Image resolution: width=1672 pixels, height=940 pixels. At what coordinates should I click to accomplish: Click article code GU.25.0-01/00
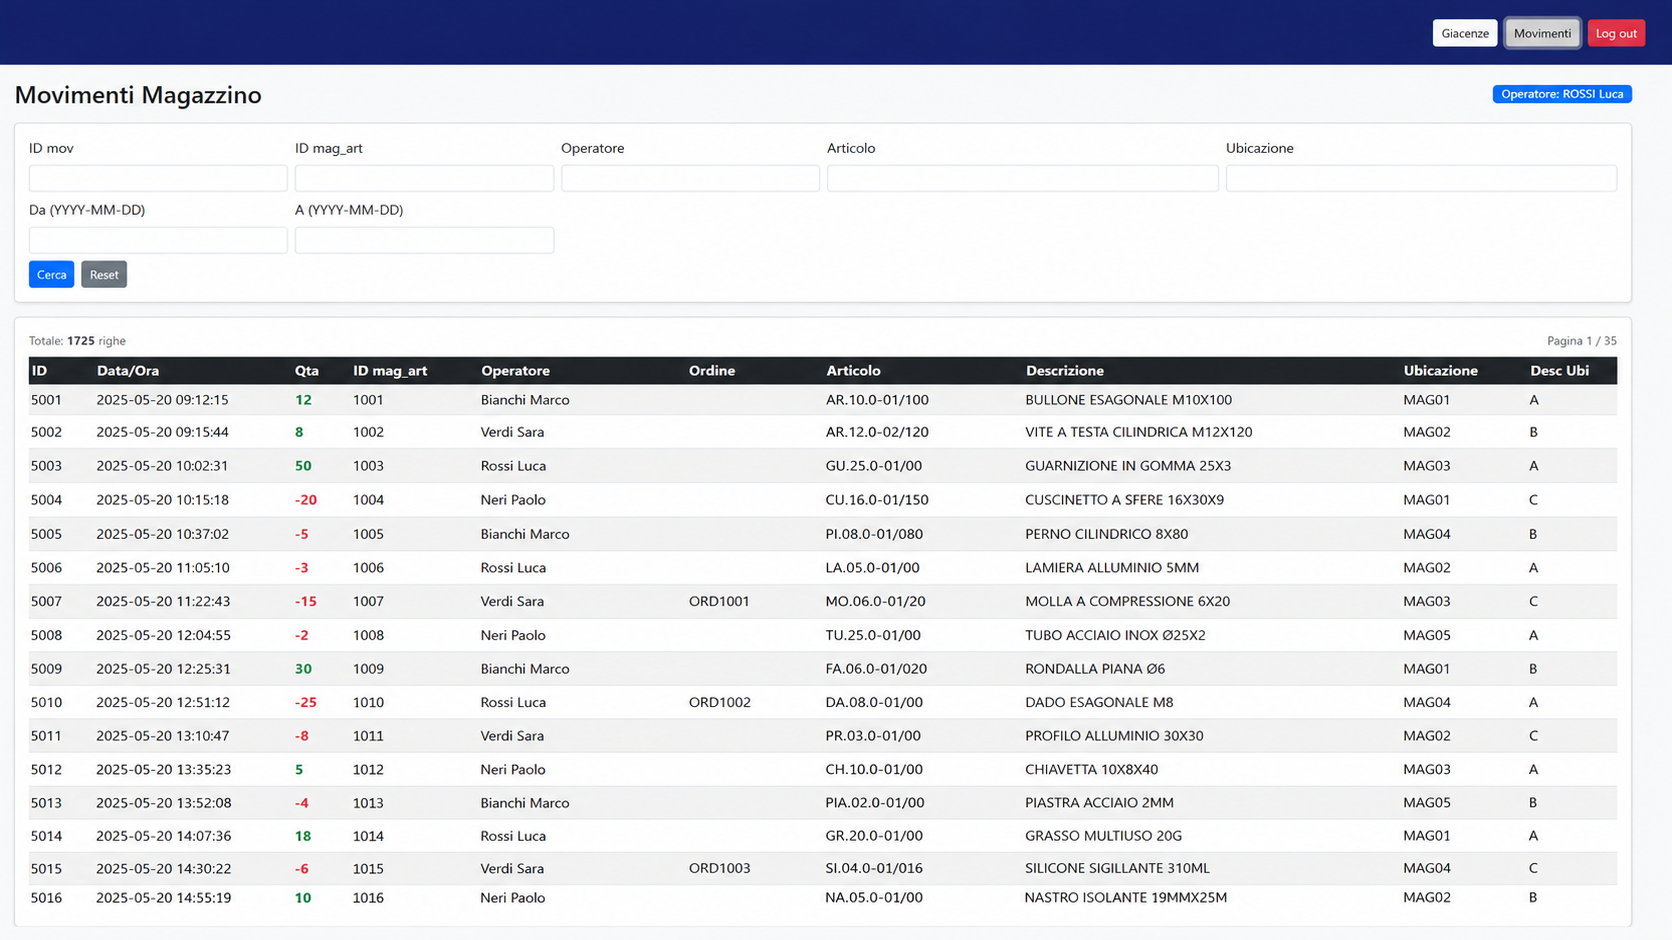(x=873, y=466)
